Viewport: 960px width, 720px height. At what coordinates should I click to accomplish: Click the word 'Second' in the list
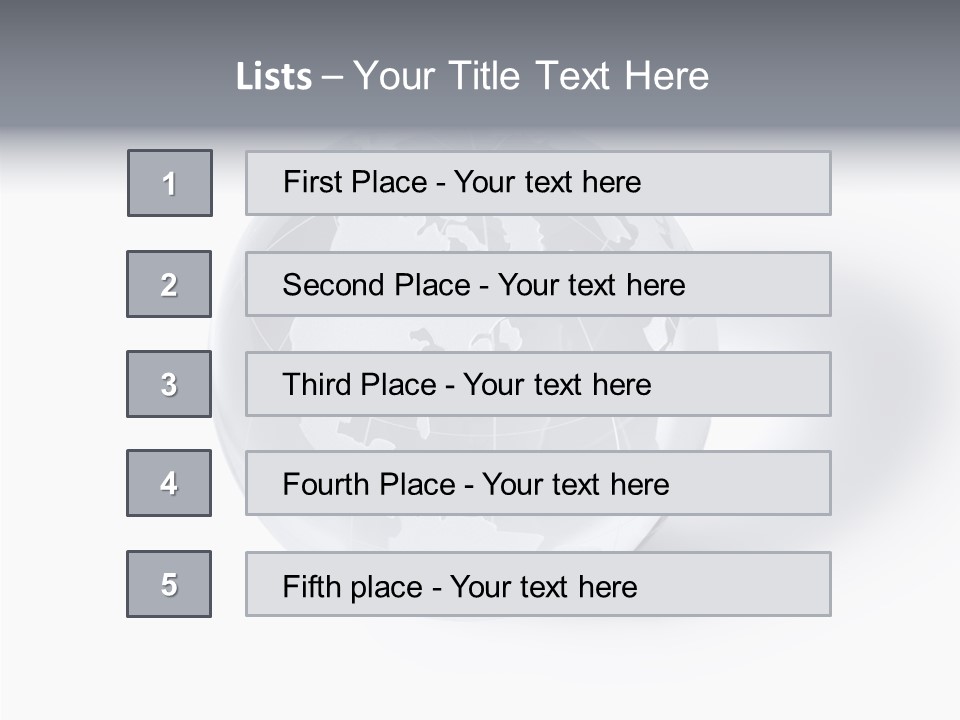(334, 285)
